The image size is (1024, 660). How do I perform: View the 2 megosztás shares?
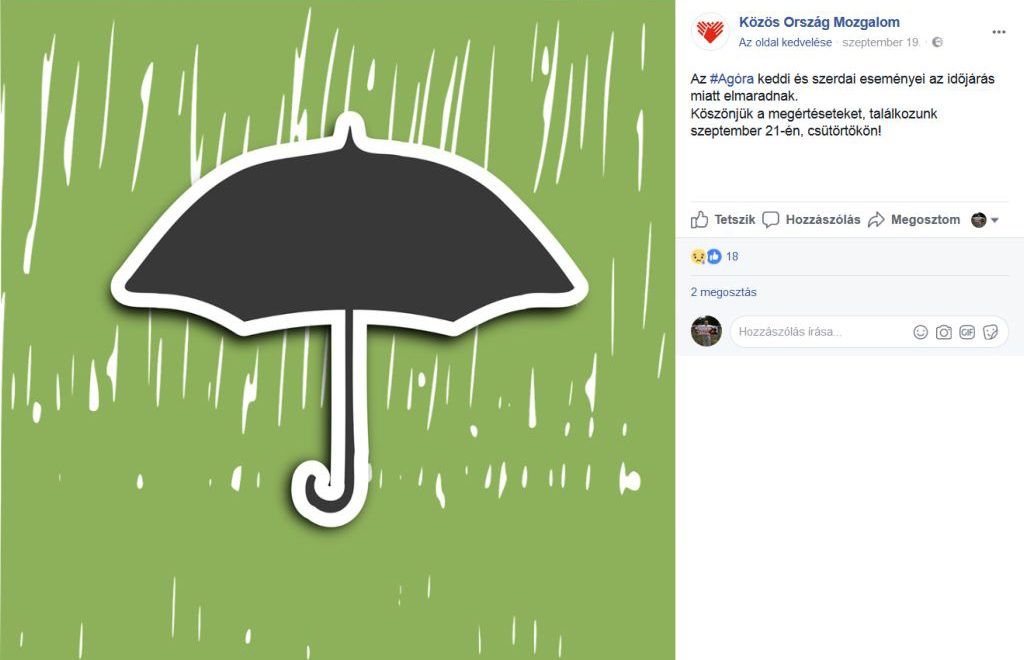[724, 292]
